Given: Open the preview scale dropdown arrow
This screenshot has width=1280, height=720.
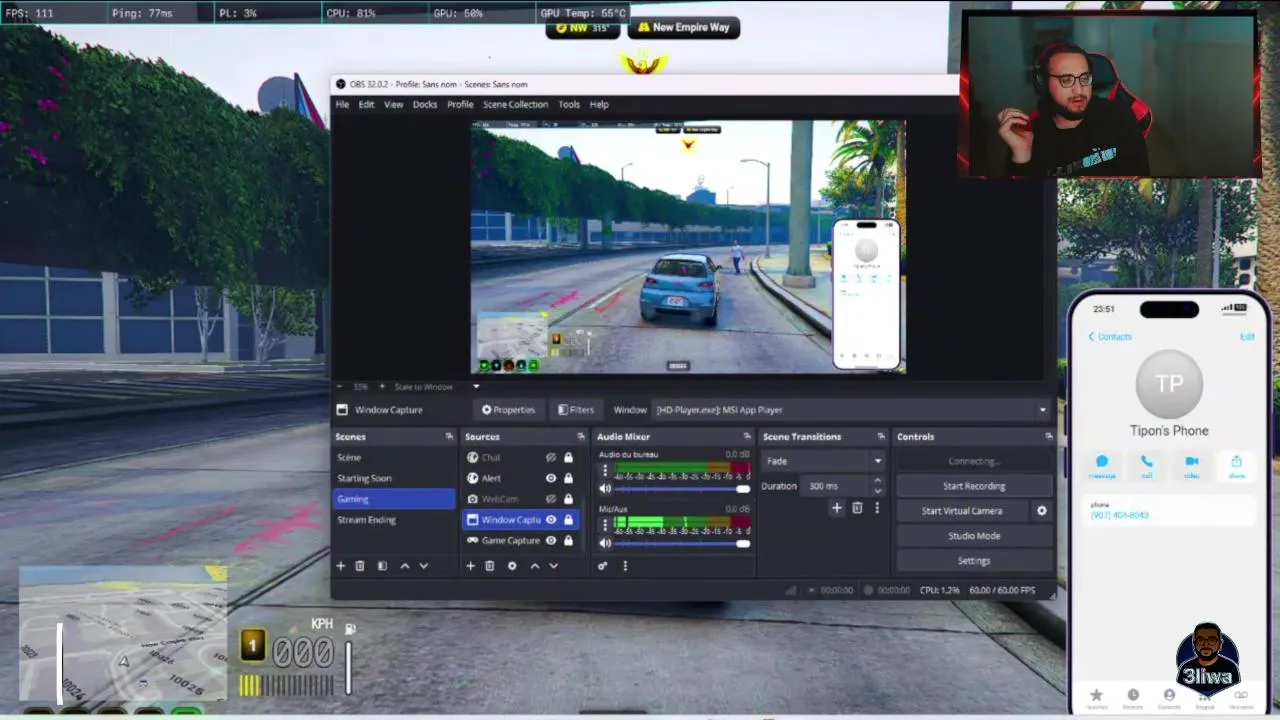Looking at the screenshot, I should coord(476,387).
